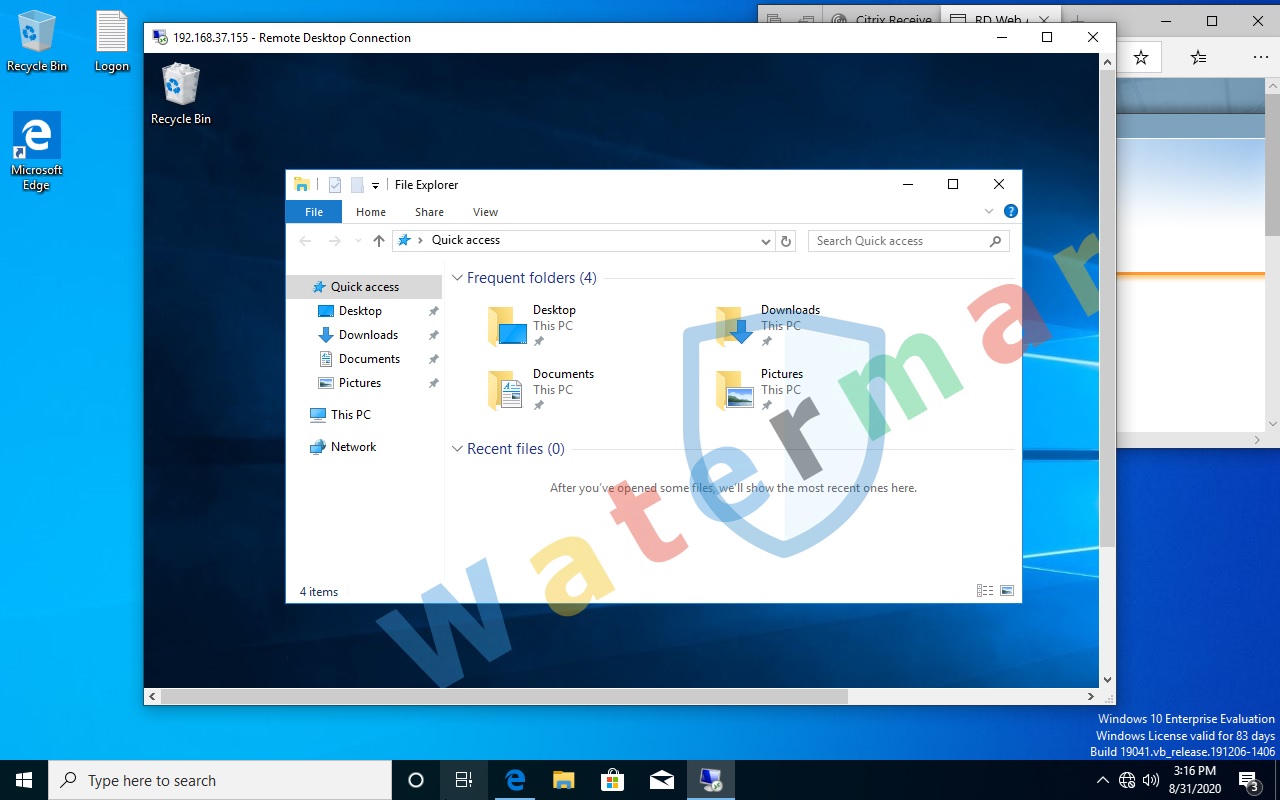The height and width of the screenshot is (800, 1280).
Task: Click the Help question mark button
Action: [x=1010, y=211]
